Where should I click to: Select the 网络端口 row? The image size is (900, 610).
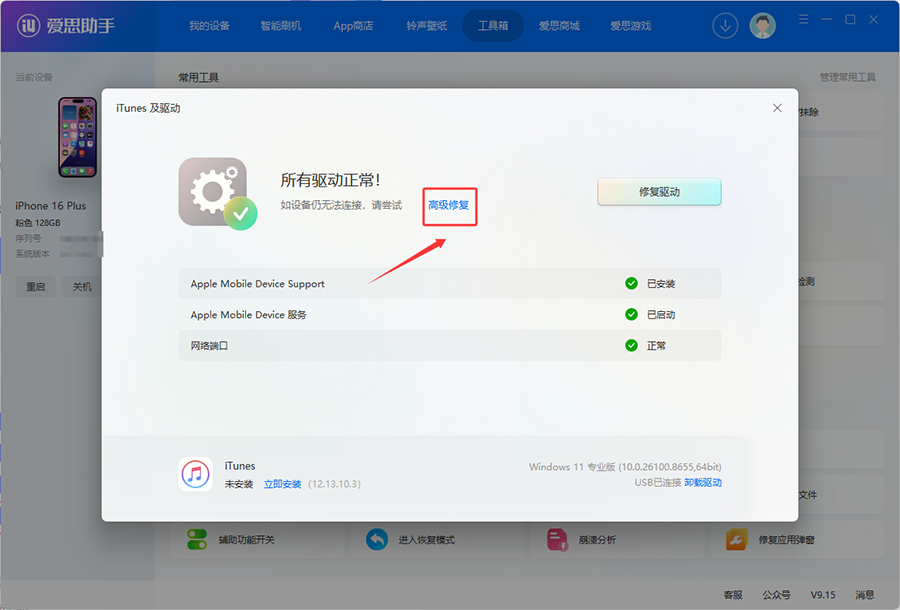[449, 345]
